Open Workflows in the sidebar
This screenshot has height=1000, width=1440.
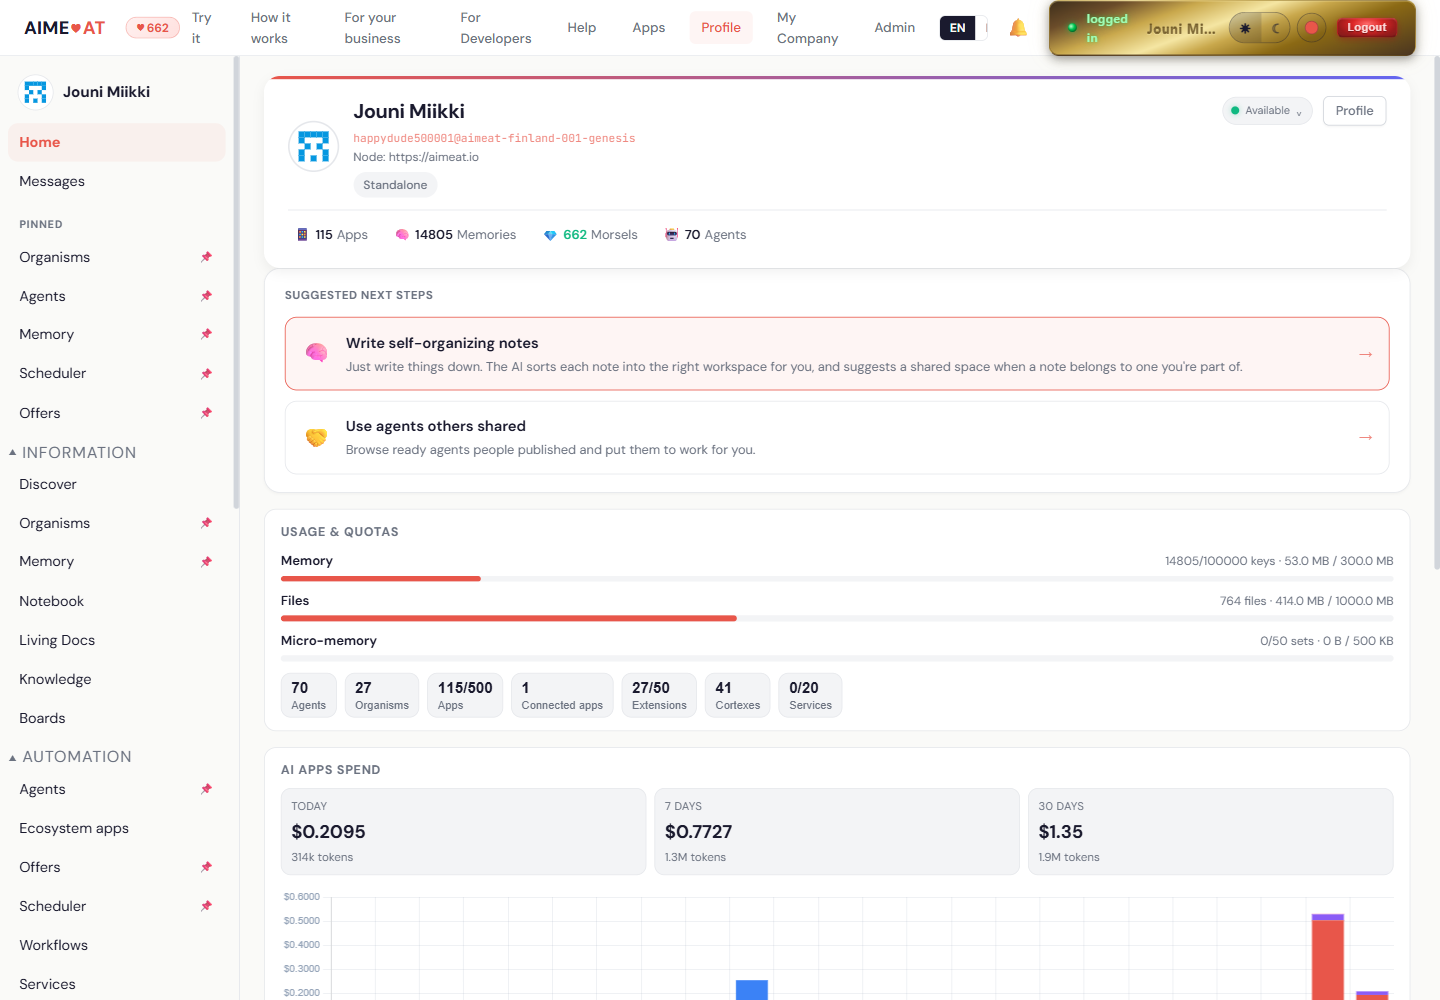116,945
